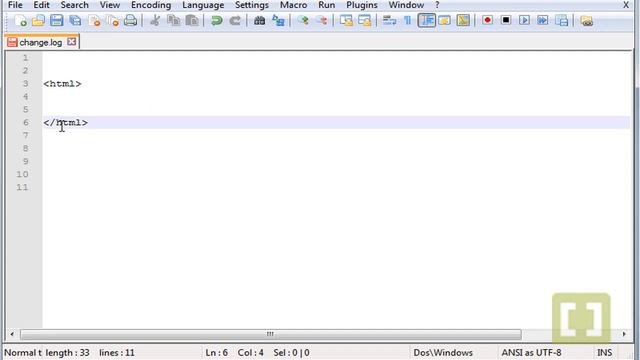
Task: Click 'Sel : 0 | 0' status entry
Action: tap(291, 353)
